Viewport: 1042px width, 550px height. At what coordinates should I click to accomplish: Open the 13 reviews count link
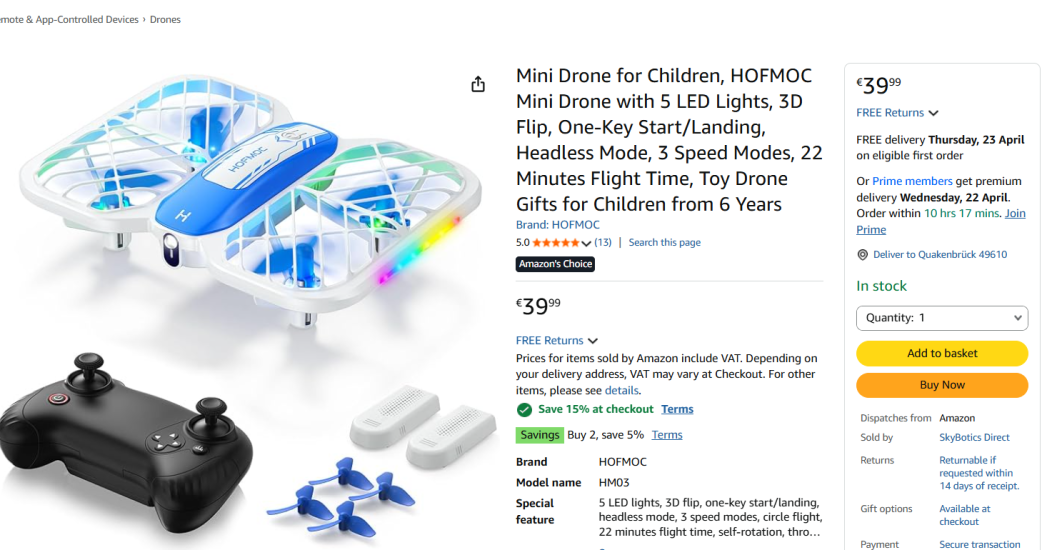(603, 243)
